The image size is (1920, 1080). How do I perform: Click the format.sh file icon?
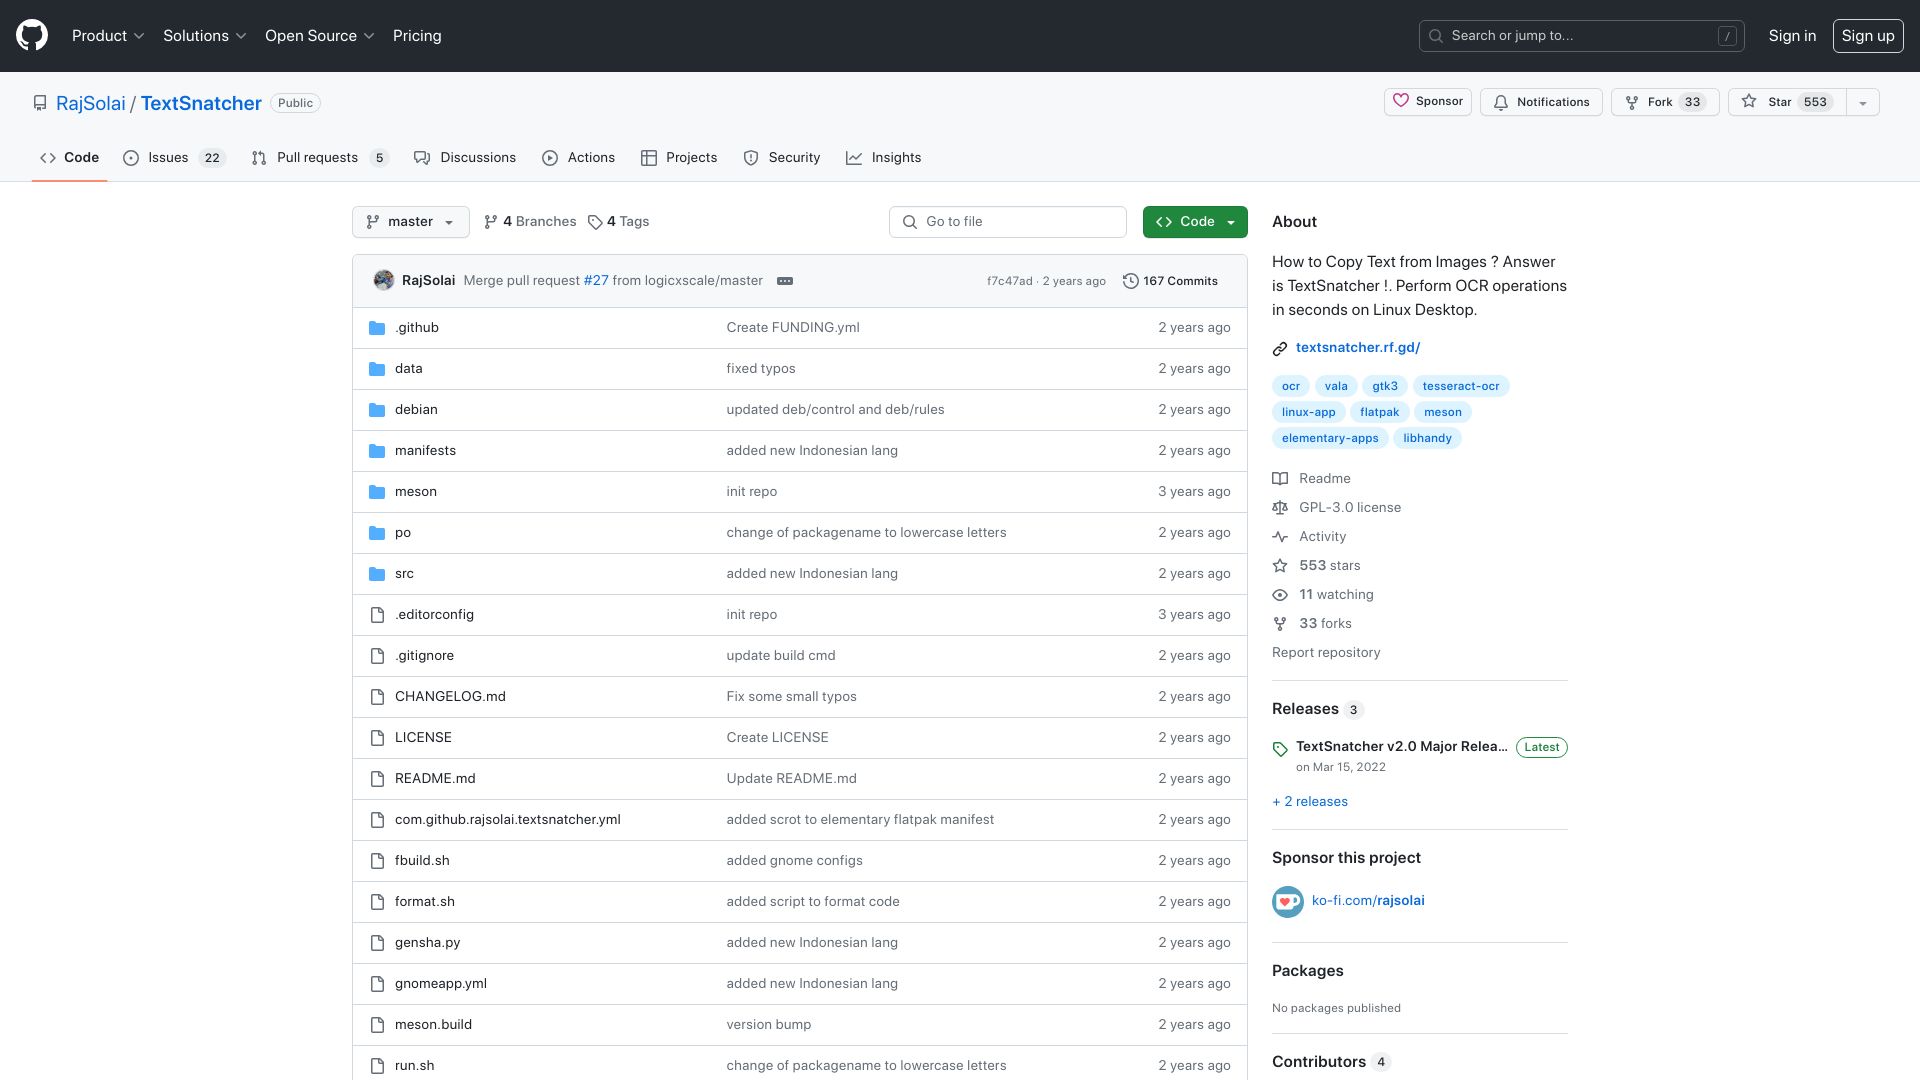[377, 902]
